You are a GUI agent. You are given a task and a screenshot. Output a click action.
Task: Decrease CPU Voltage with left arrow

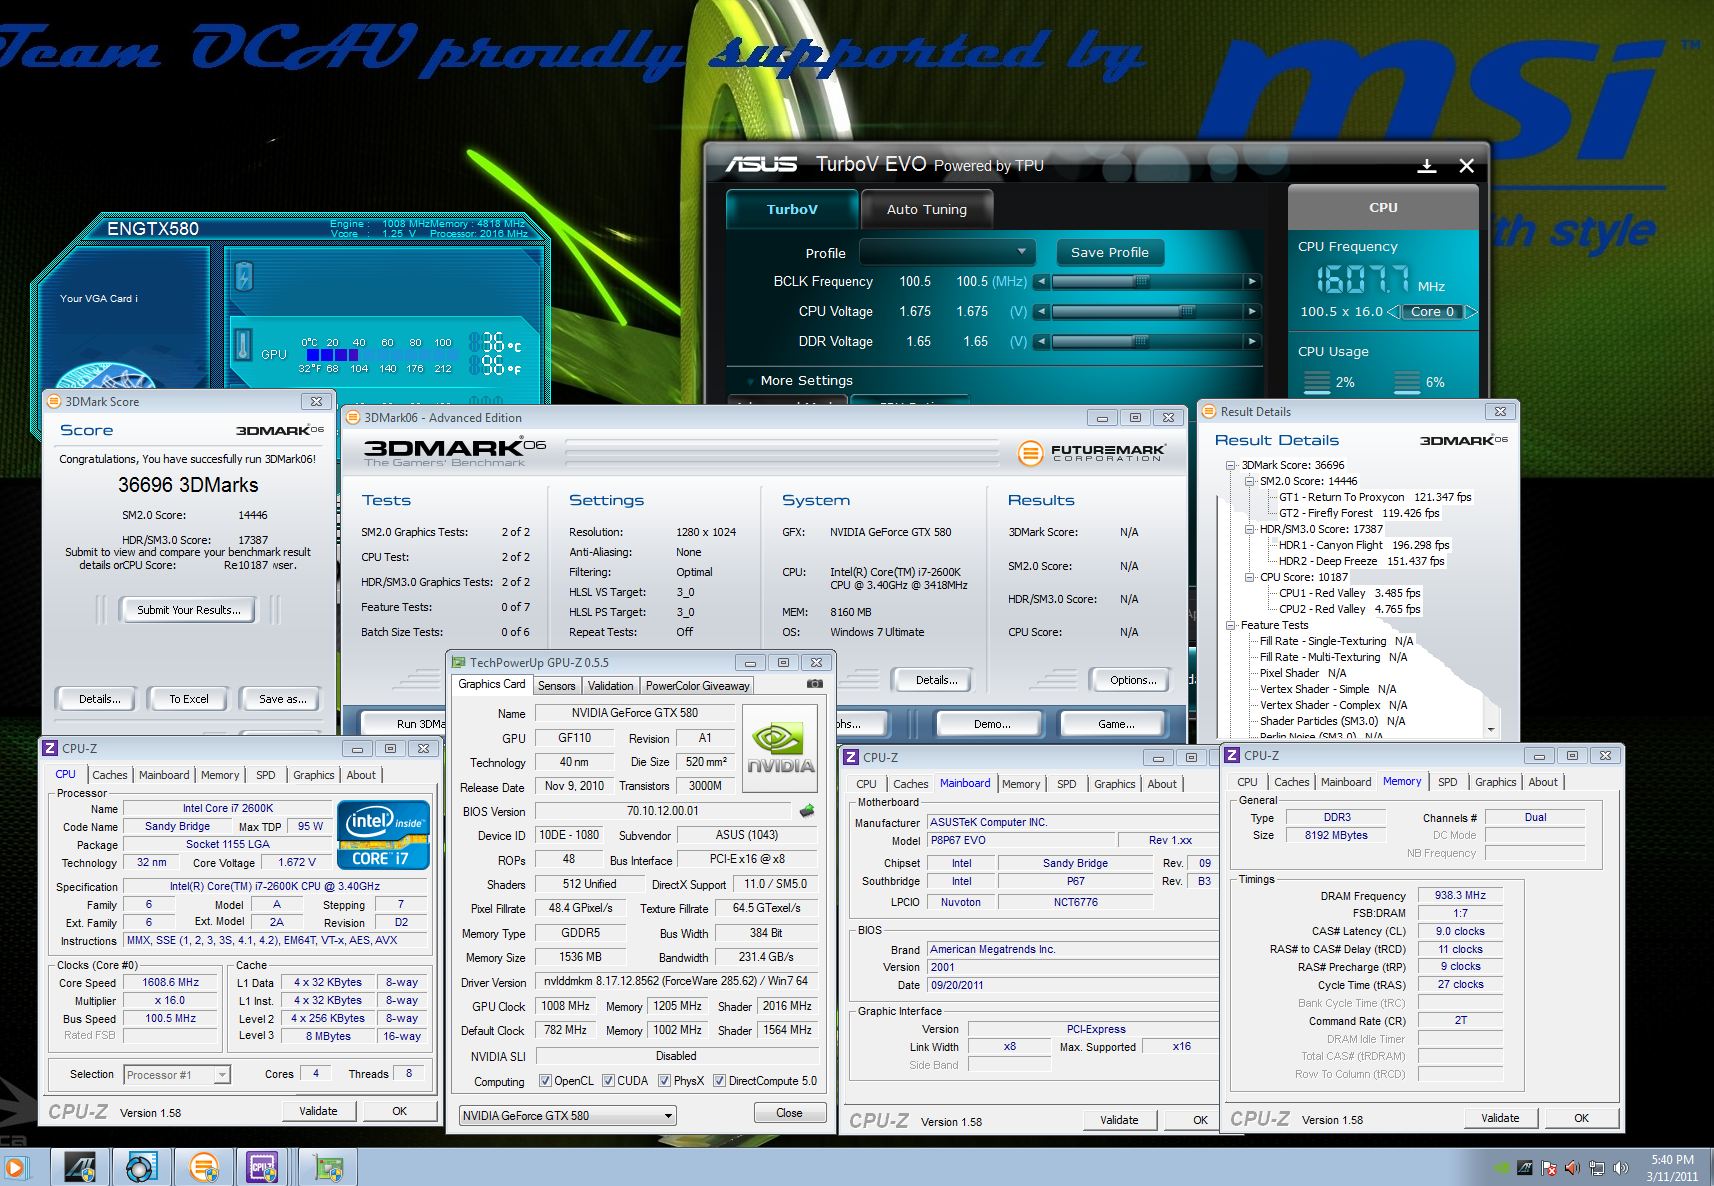(x=1041, y=312)
